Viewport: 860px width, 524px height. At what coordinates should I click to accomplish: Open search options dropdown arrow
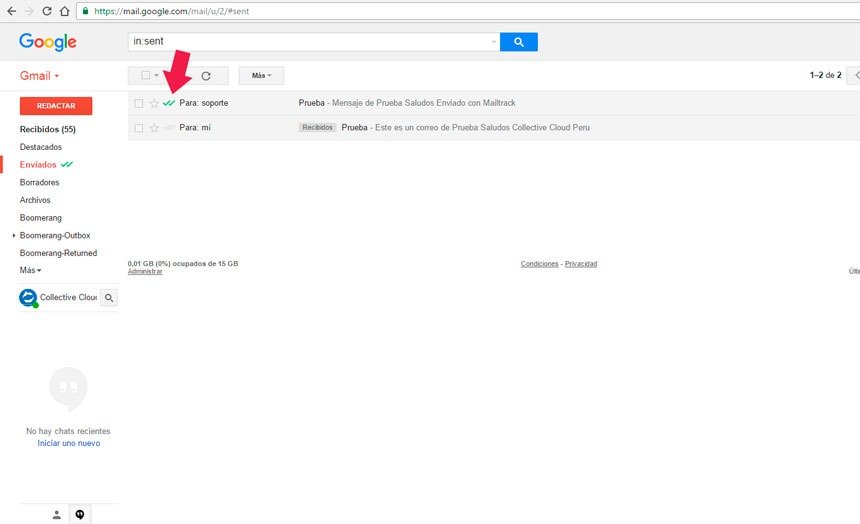(494, 42)
